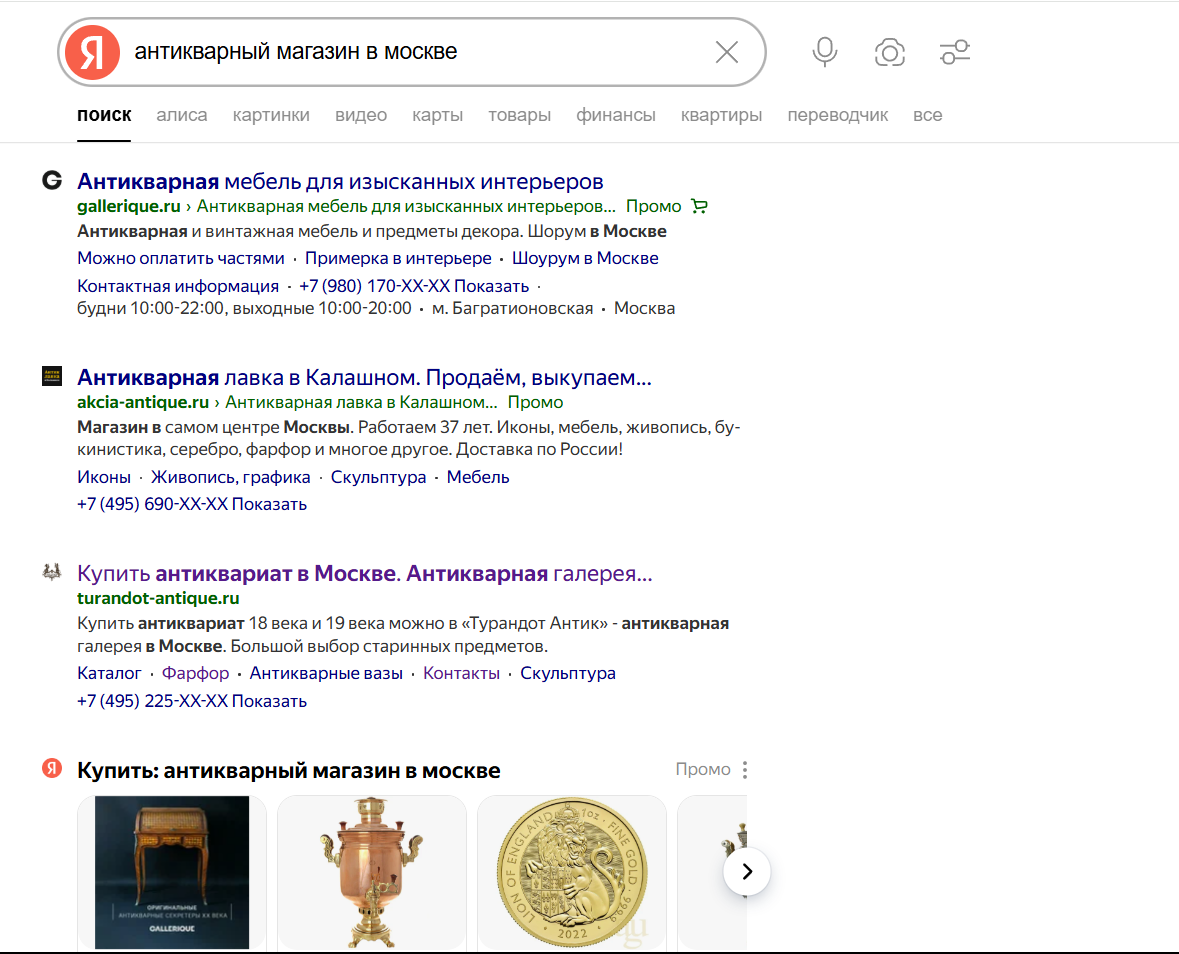Start voice search with the microphone icon

pos(825,53)
